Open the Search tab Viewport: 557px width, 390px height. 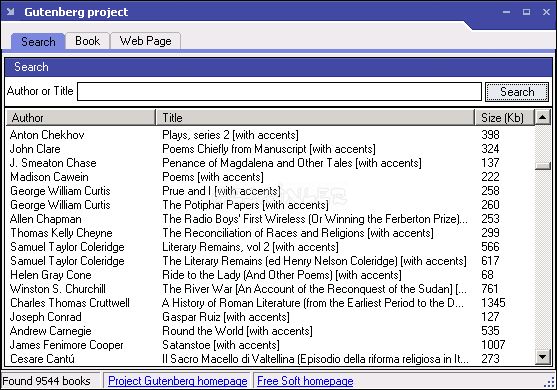[38, 42]
